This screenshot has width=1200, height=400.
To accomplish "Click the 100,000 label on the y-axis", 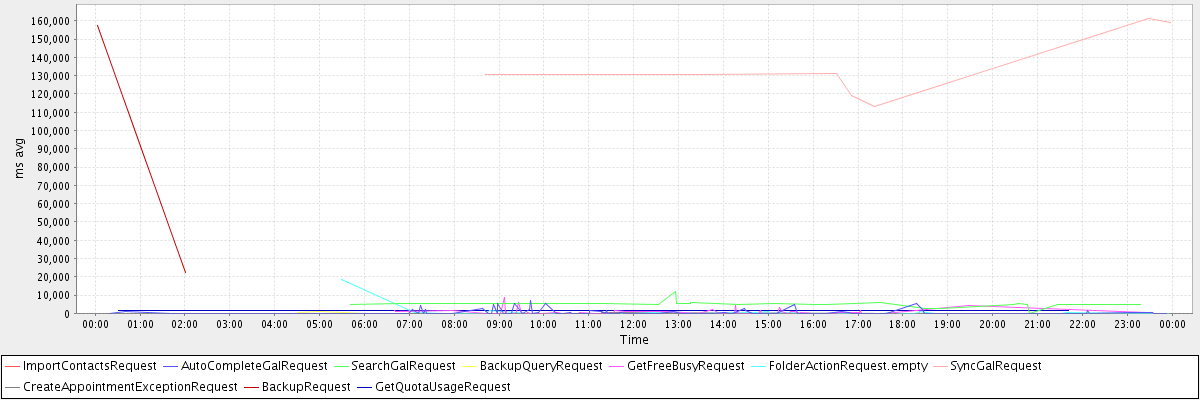I will click(x=50, y=130).
